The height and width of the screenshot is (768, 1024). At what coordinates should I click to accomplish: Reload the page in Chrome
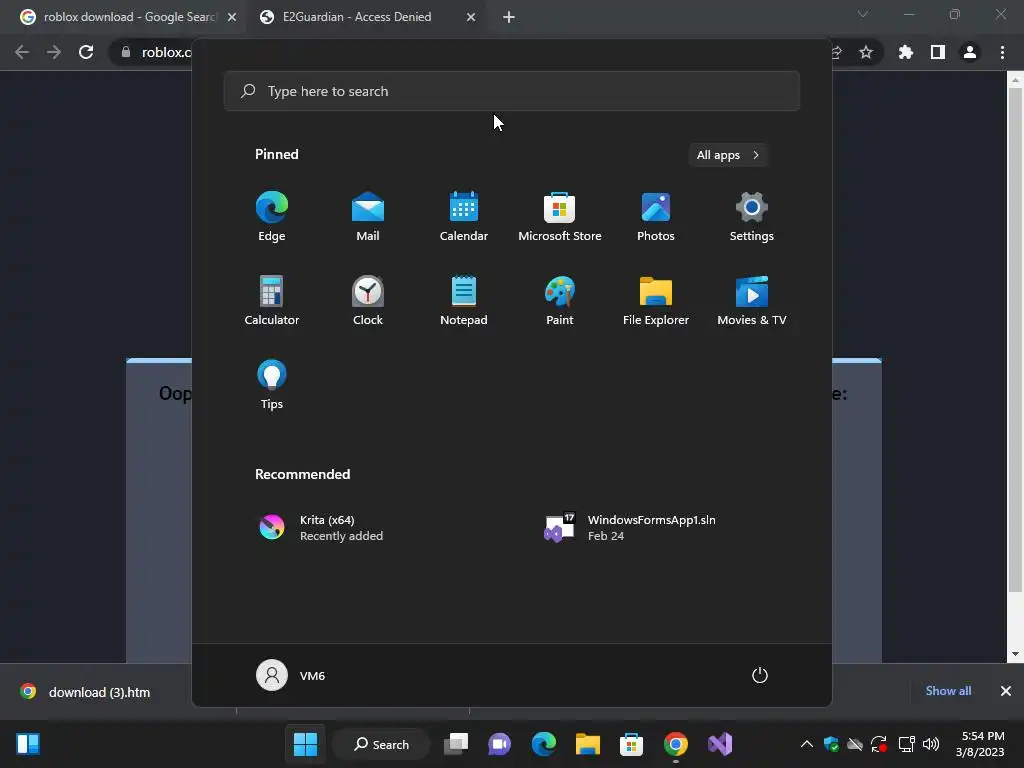point(86,52)
